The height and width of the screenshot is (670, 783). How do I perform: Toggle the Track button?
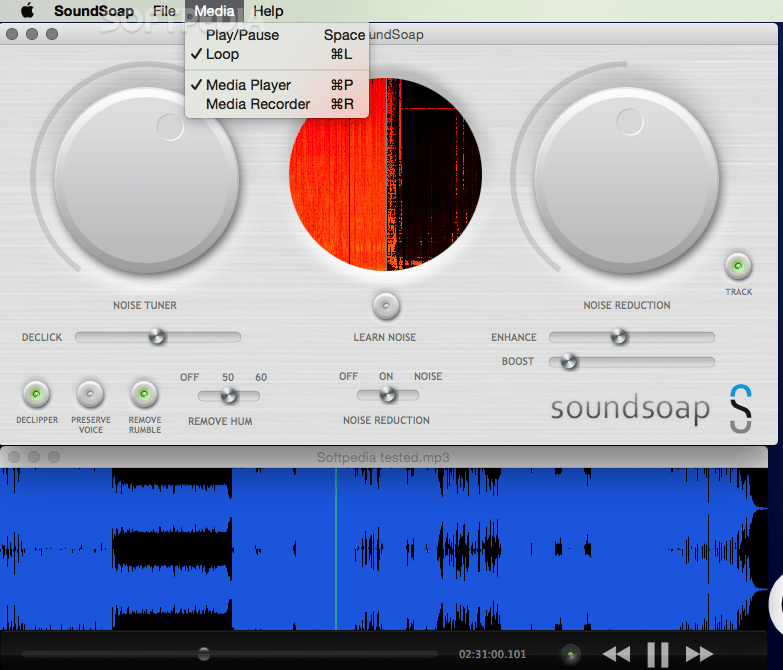click(738, 266)
